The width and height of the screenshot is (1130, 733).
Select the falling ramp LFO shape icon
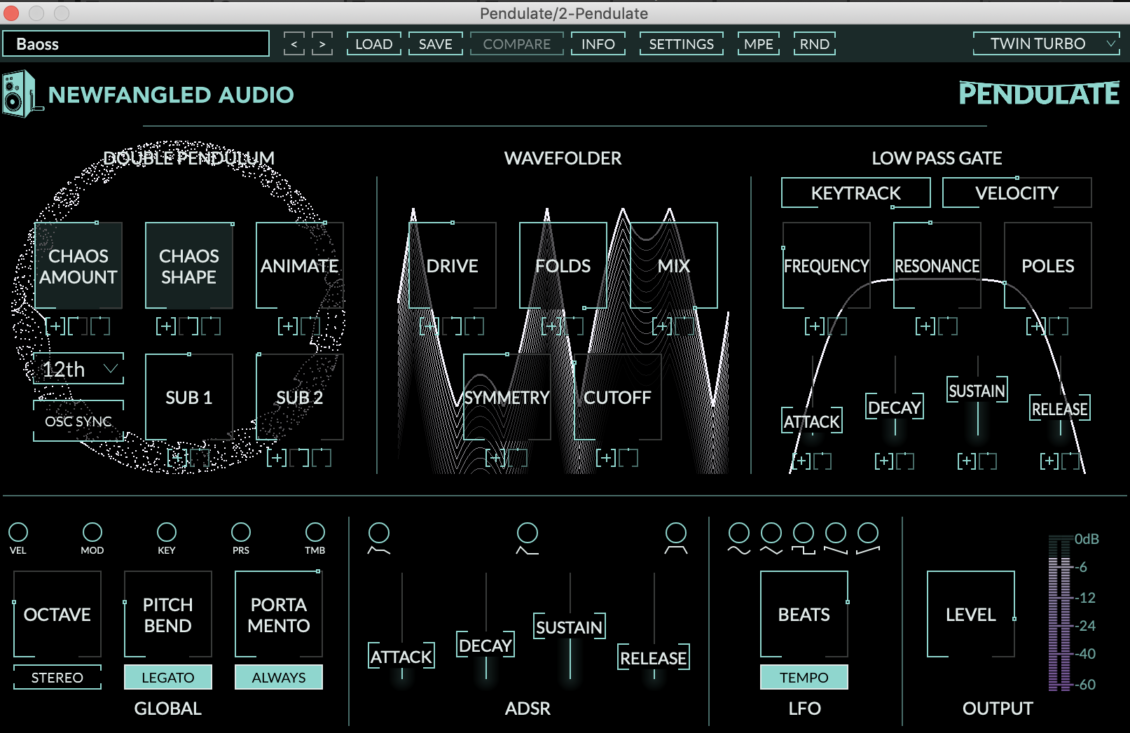tap(836, 539)
